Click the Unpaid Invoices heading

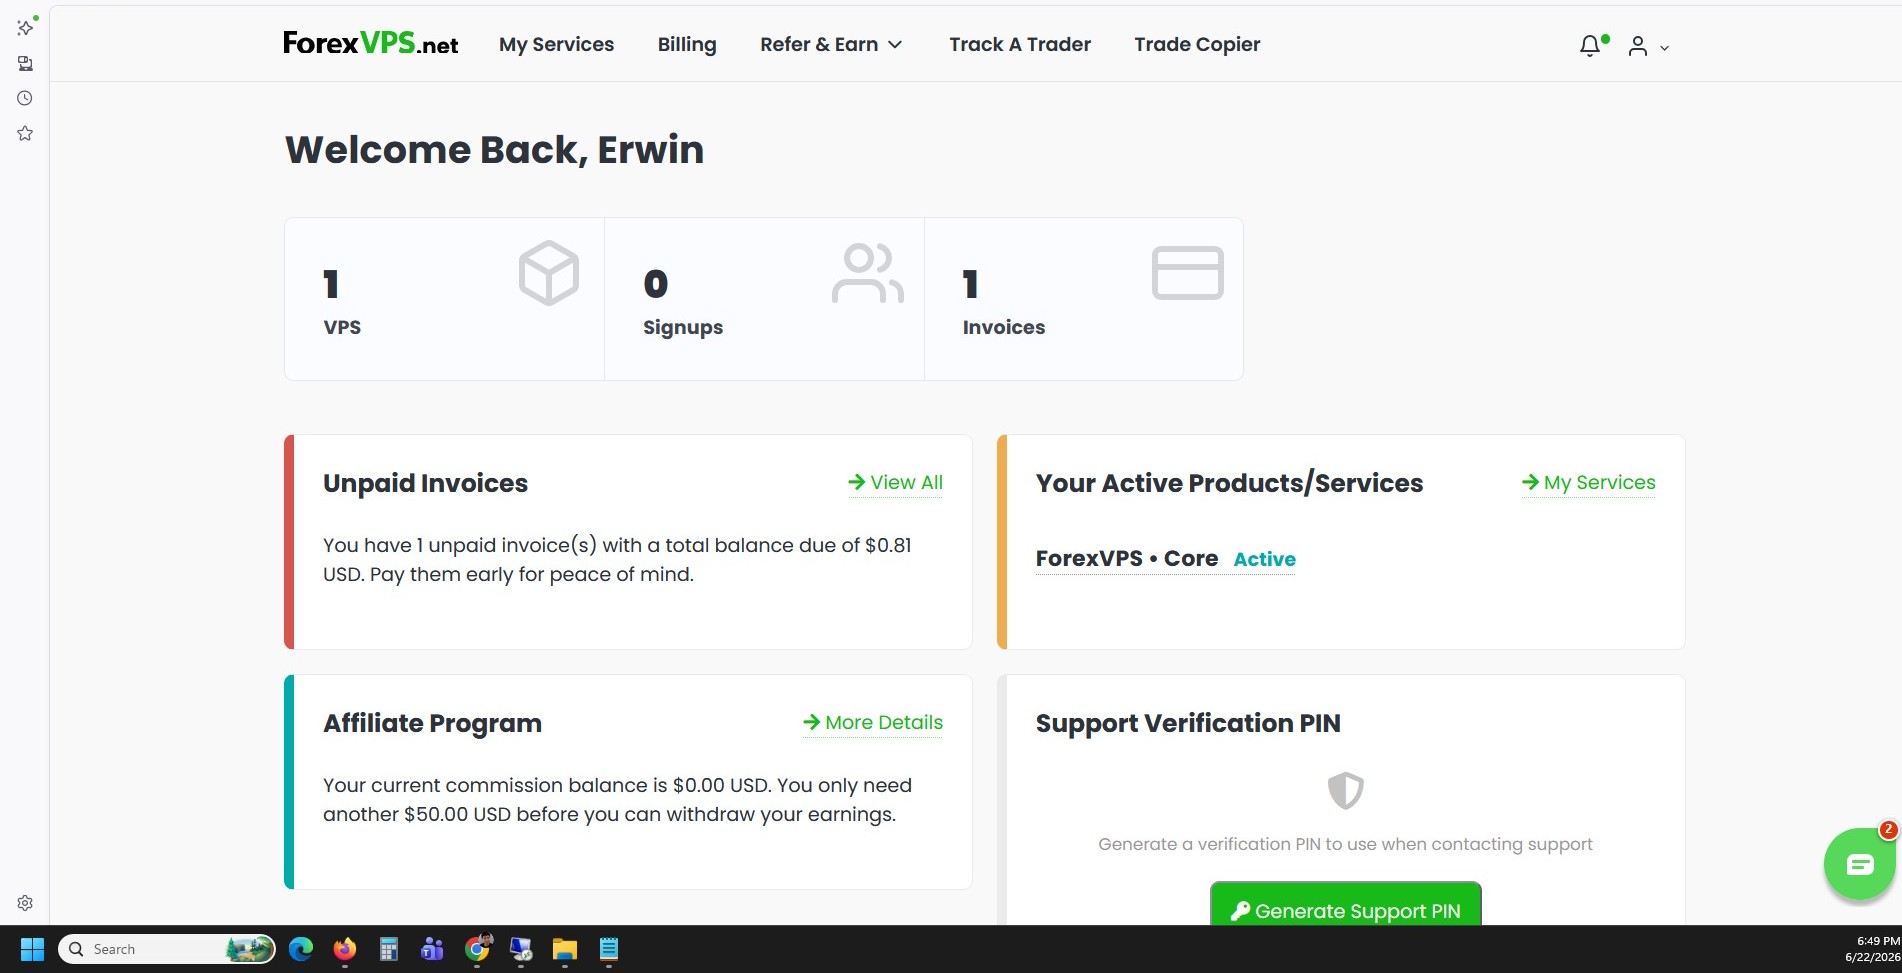pyautogui.click(x=425, y=483)
